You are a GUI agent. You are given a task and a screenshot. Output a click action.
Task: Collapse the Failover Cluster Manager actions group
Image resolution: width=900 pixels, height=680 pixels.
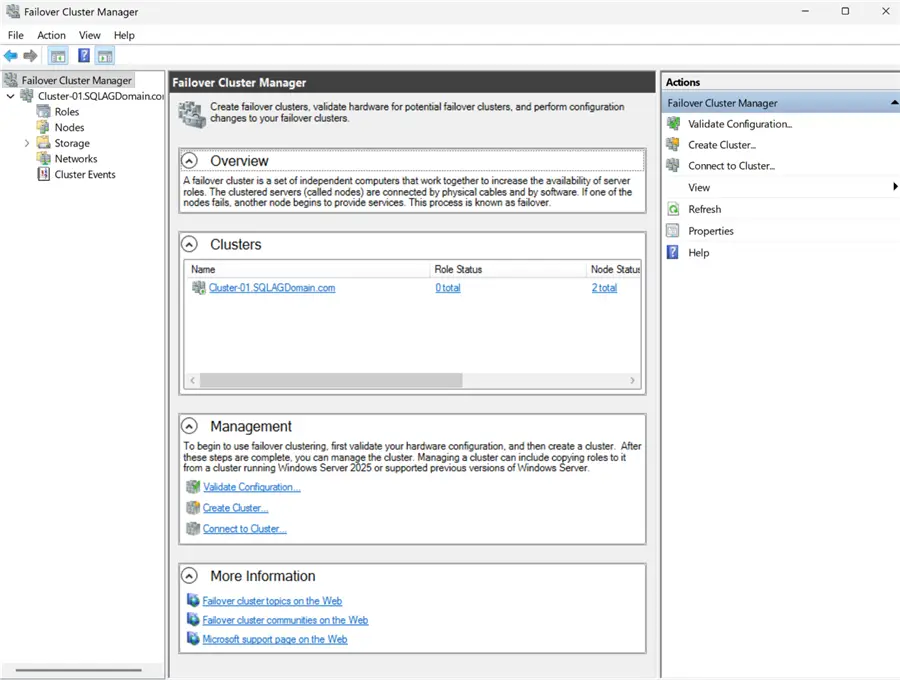[894, 103]
